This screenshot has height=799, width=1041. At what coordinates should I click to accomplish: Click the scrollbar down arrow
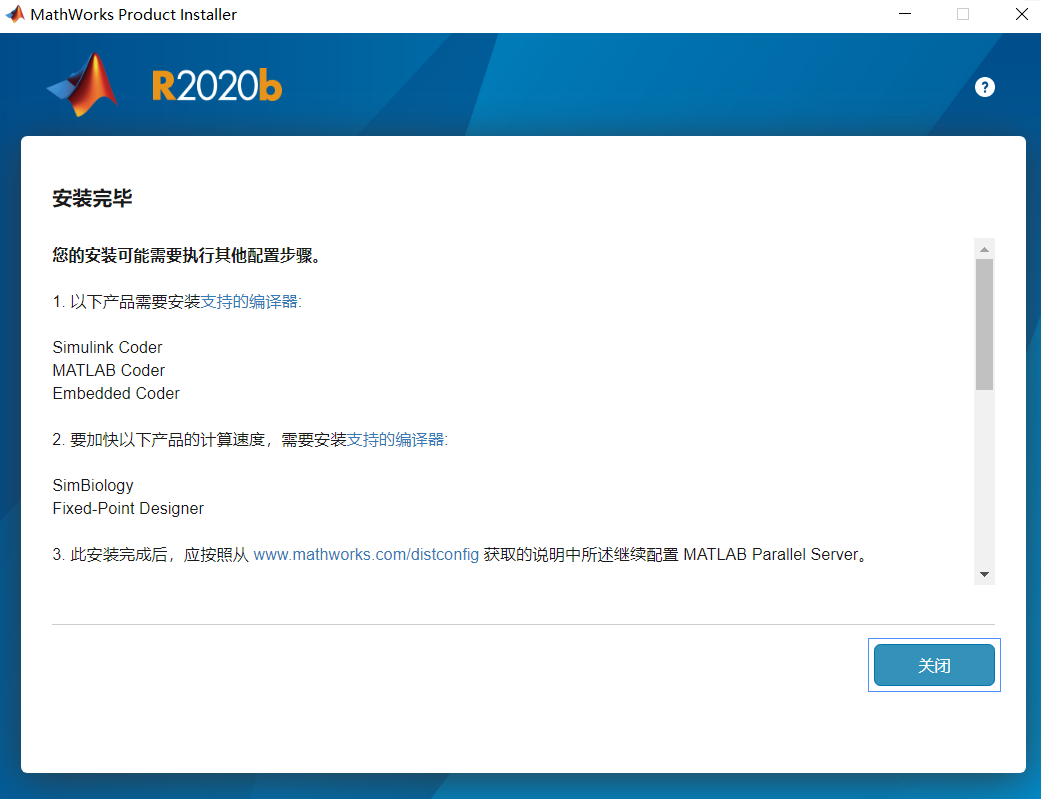pyautogui.click(x=985, y=575)
